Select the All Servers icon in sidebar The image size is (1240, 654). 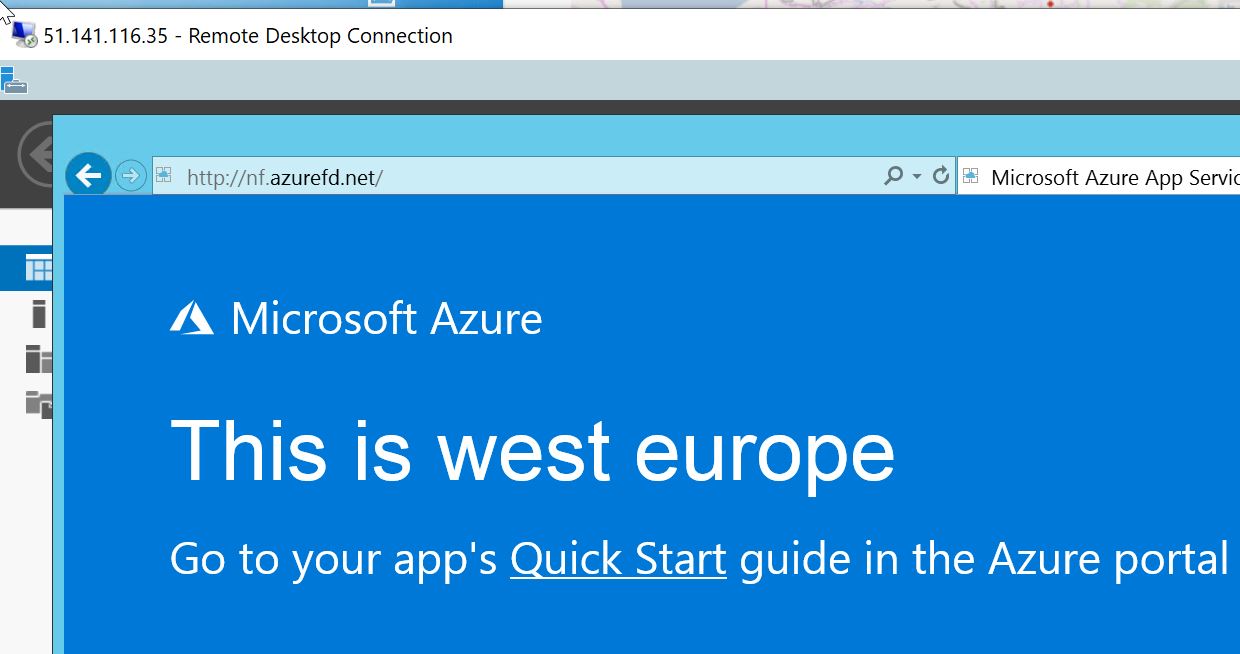coord(39,358)
